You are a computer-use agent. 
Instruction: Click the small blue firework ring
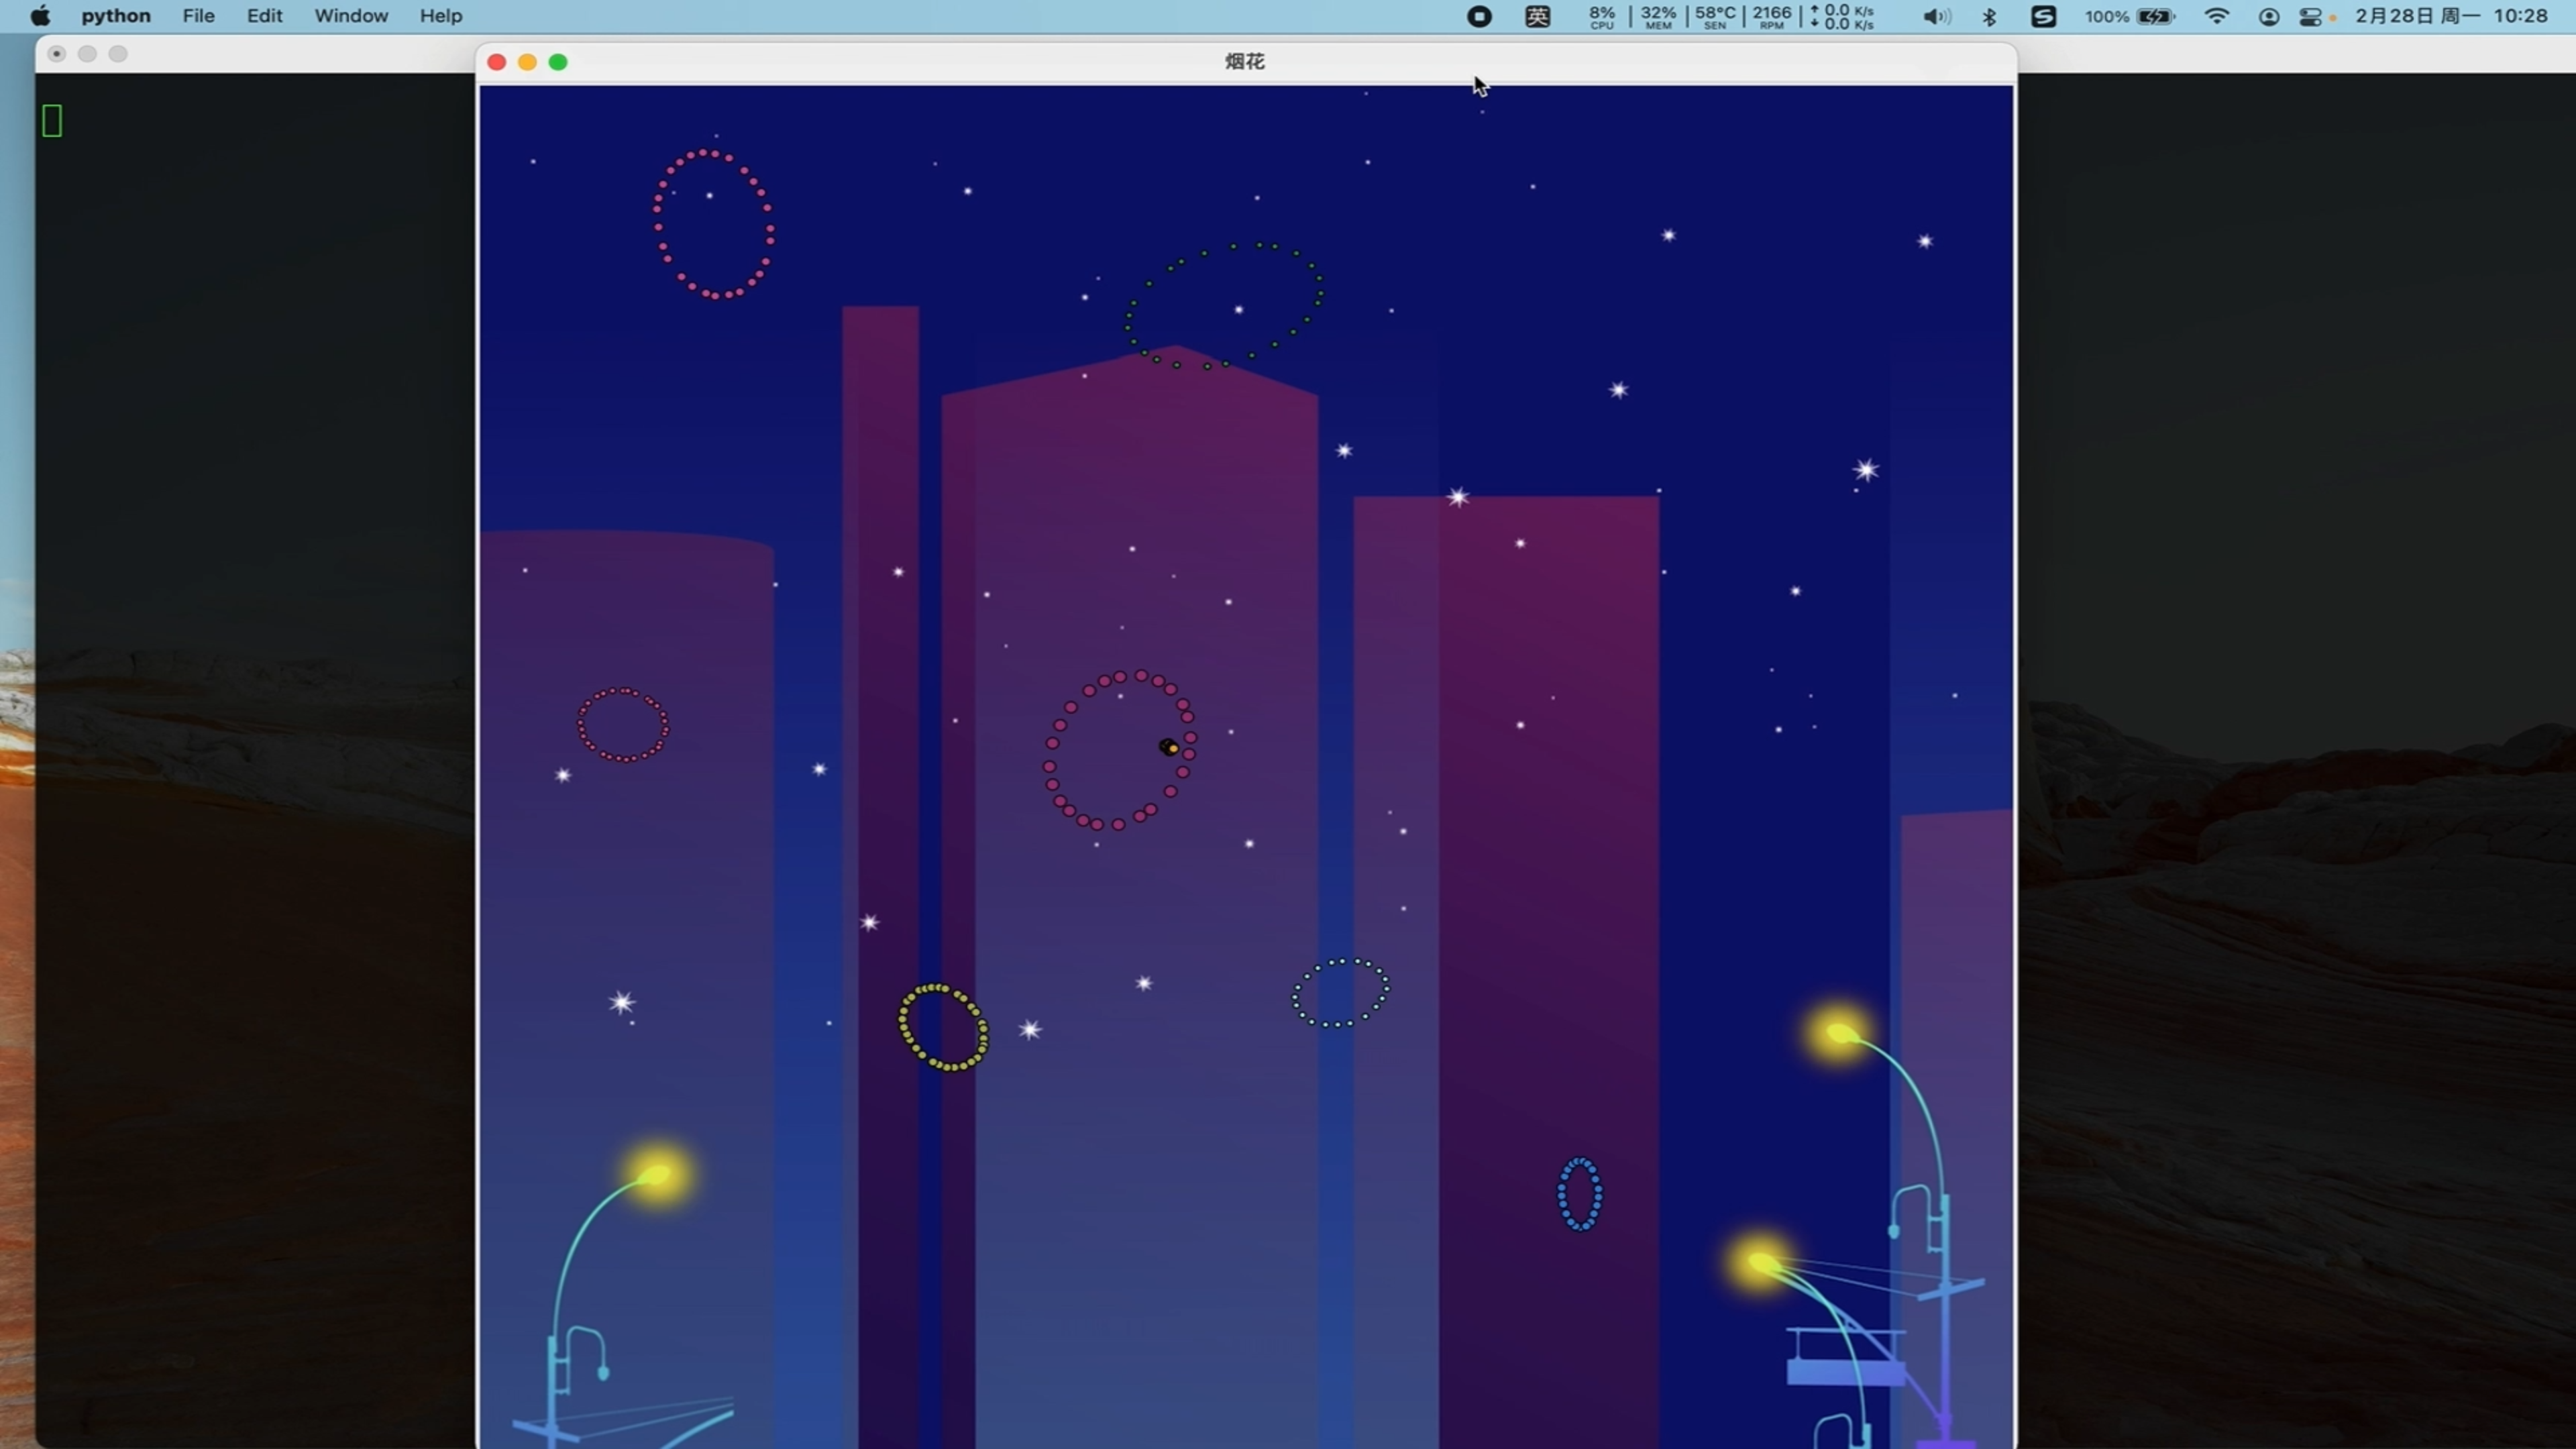coord(1580,1194)
